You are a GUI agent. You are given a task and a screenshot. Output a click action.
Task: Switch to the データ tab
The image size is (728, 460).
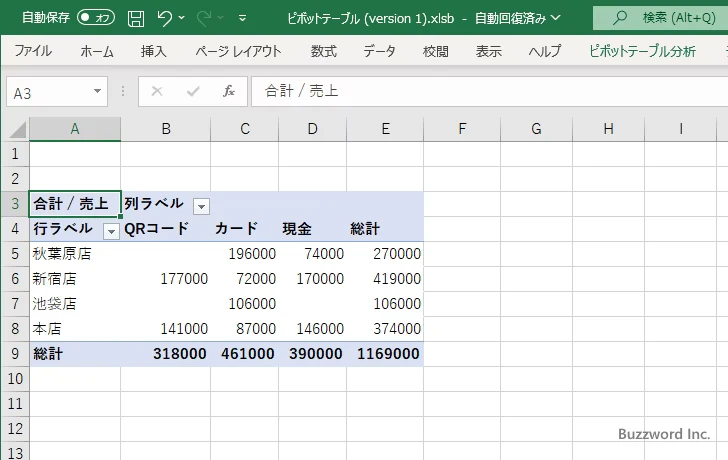tap(379, 51)
